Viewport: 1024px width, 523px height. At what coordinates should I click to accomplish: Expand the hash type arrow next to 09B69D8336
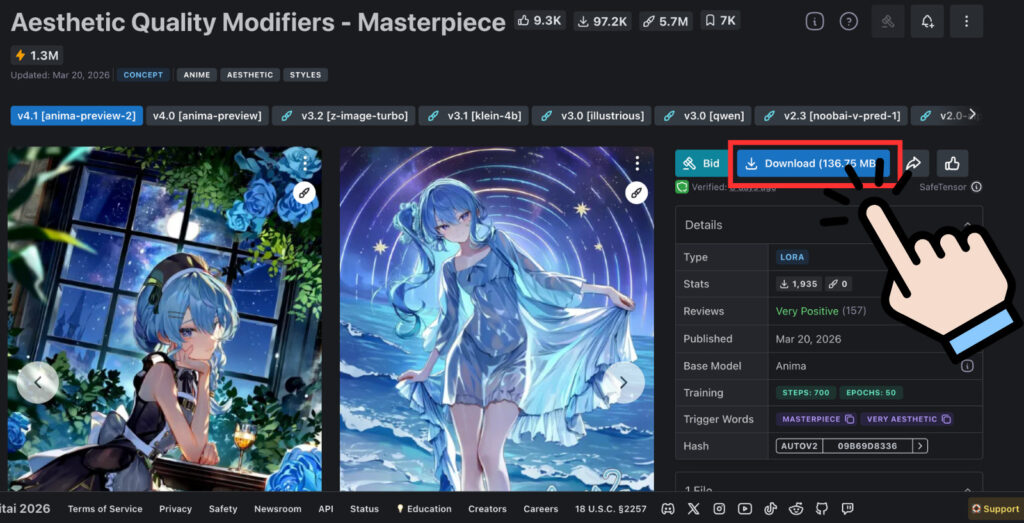click(920, 446)
